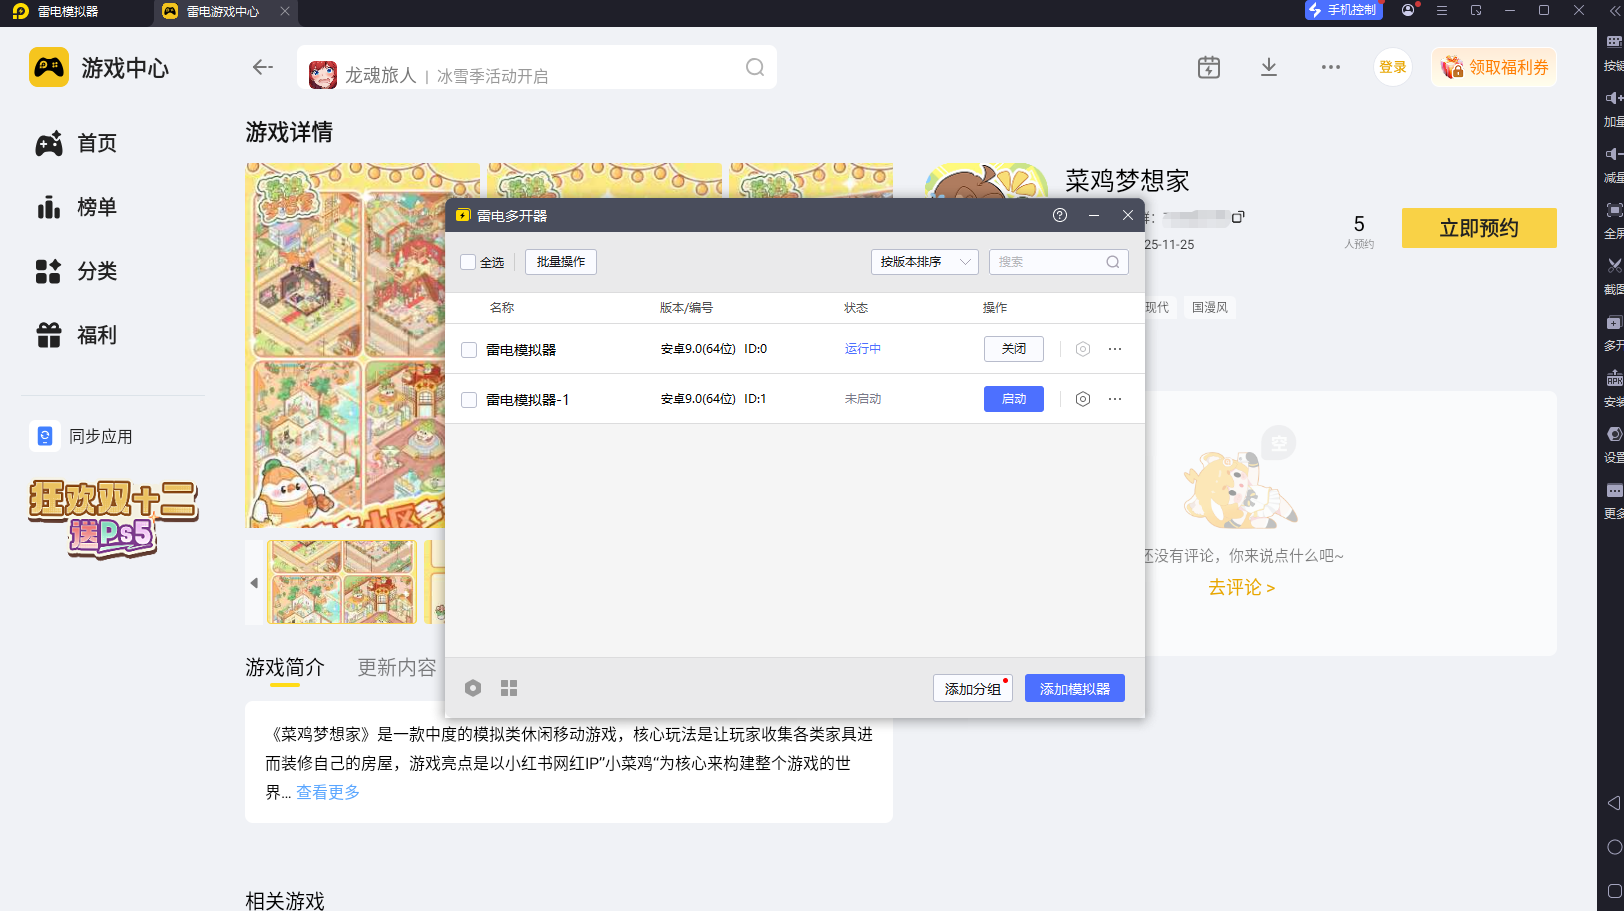Click 立即预约 to pre-register for 菜鸡梦想家
The width and height of the screenshot is (1624, 911).
point(1479,228)
